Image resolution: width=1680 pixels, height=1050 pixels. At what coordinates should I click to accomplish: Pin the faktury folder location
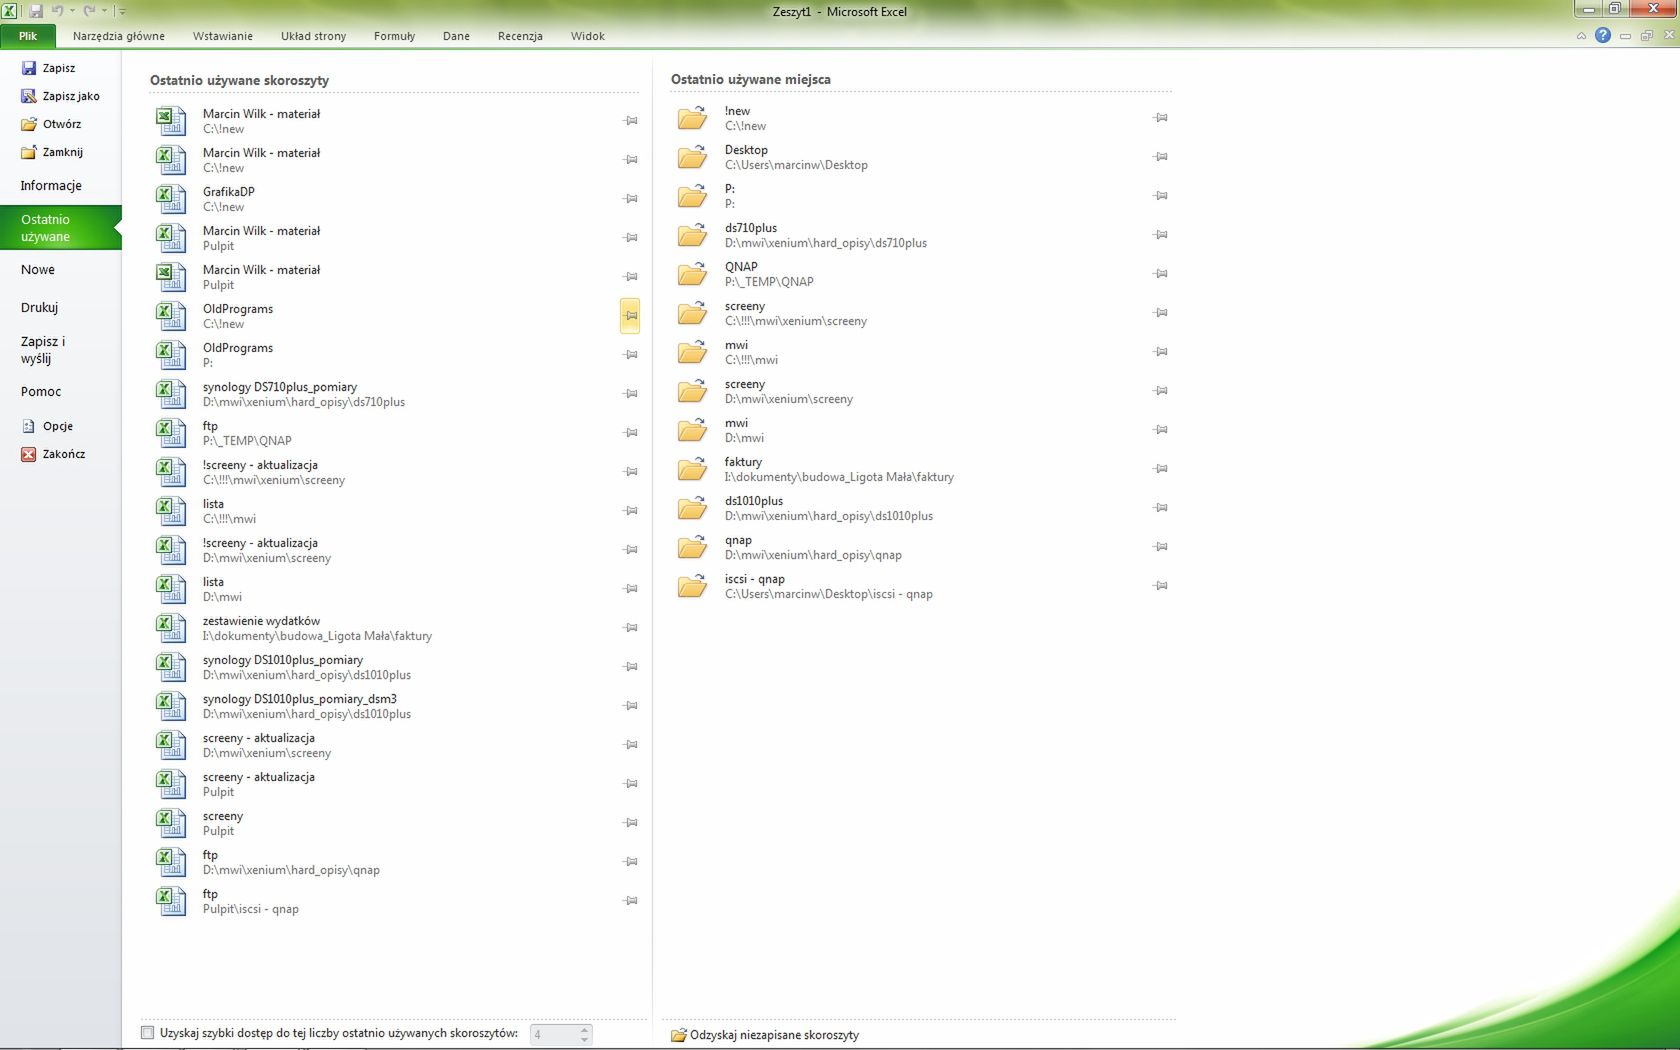point(1160,469)
